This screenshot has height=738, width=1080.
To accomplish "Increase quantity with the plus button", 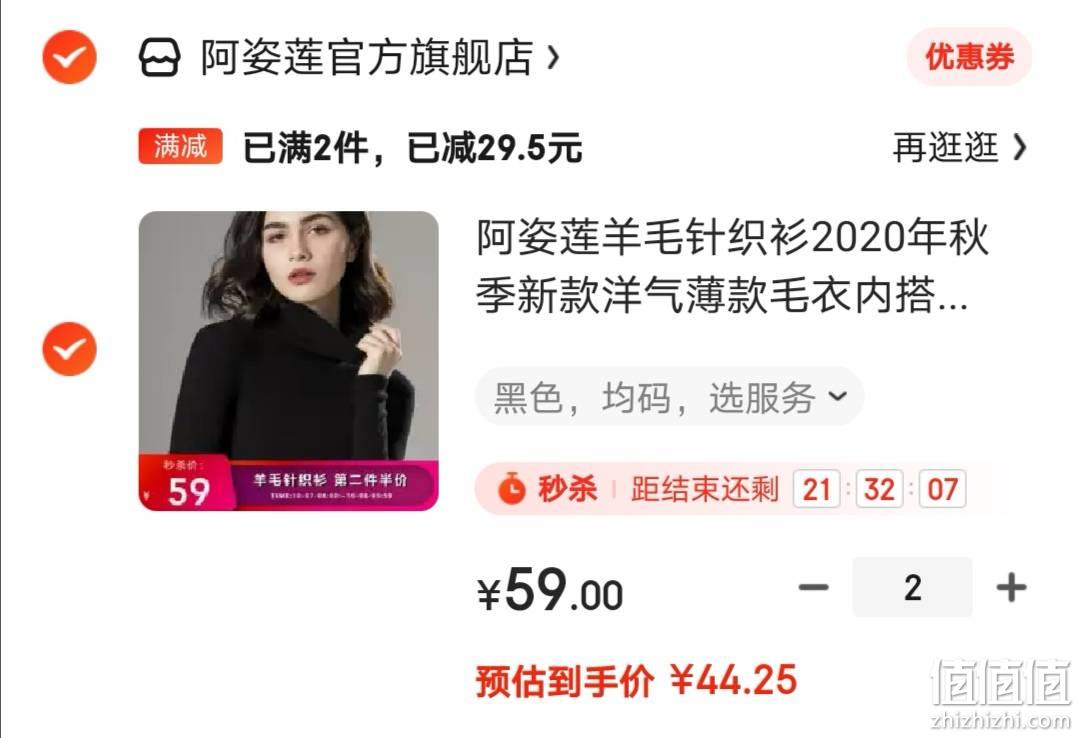I will coord(1011,588).
